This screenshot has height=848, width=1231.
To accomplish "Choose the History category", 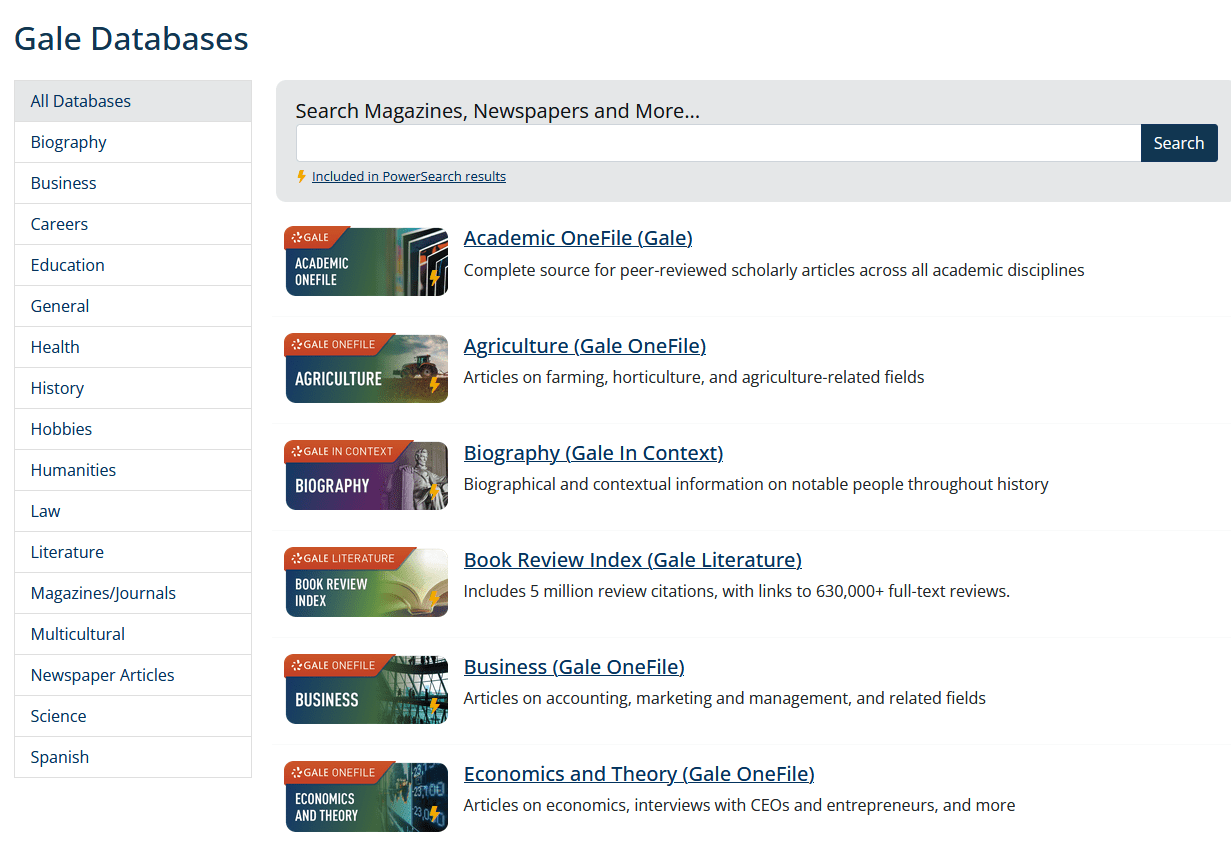I will (x=133, y=388).
